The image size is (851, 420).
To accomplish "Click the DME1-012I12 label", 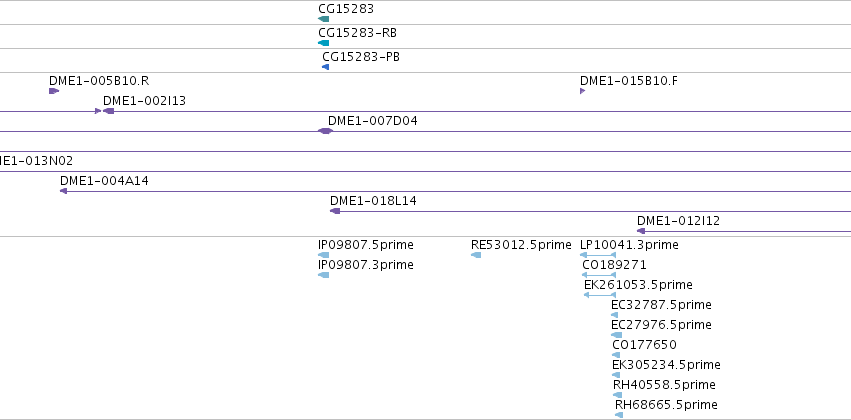I will pos(678,221).
